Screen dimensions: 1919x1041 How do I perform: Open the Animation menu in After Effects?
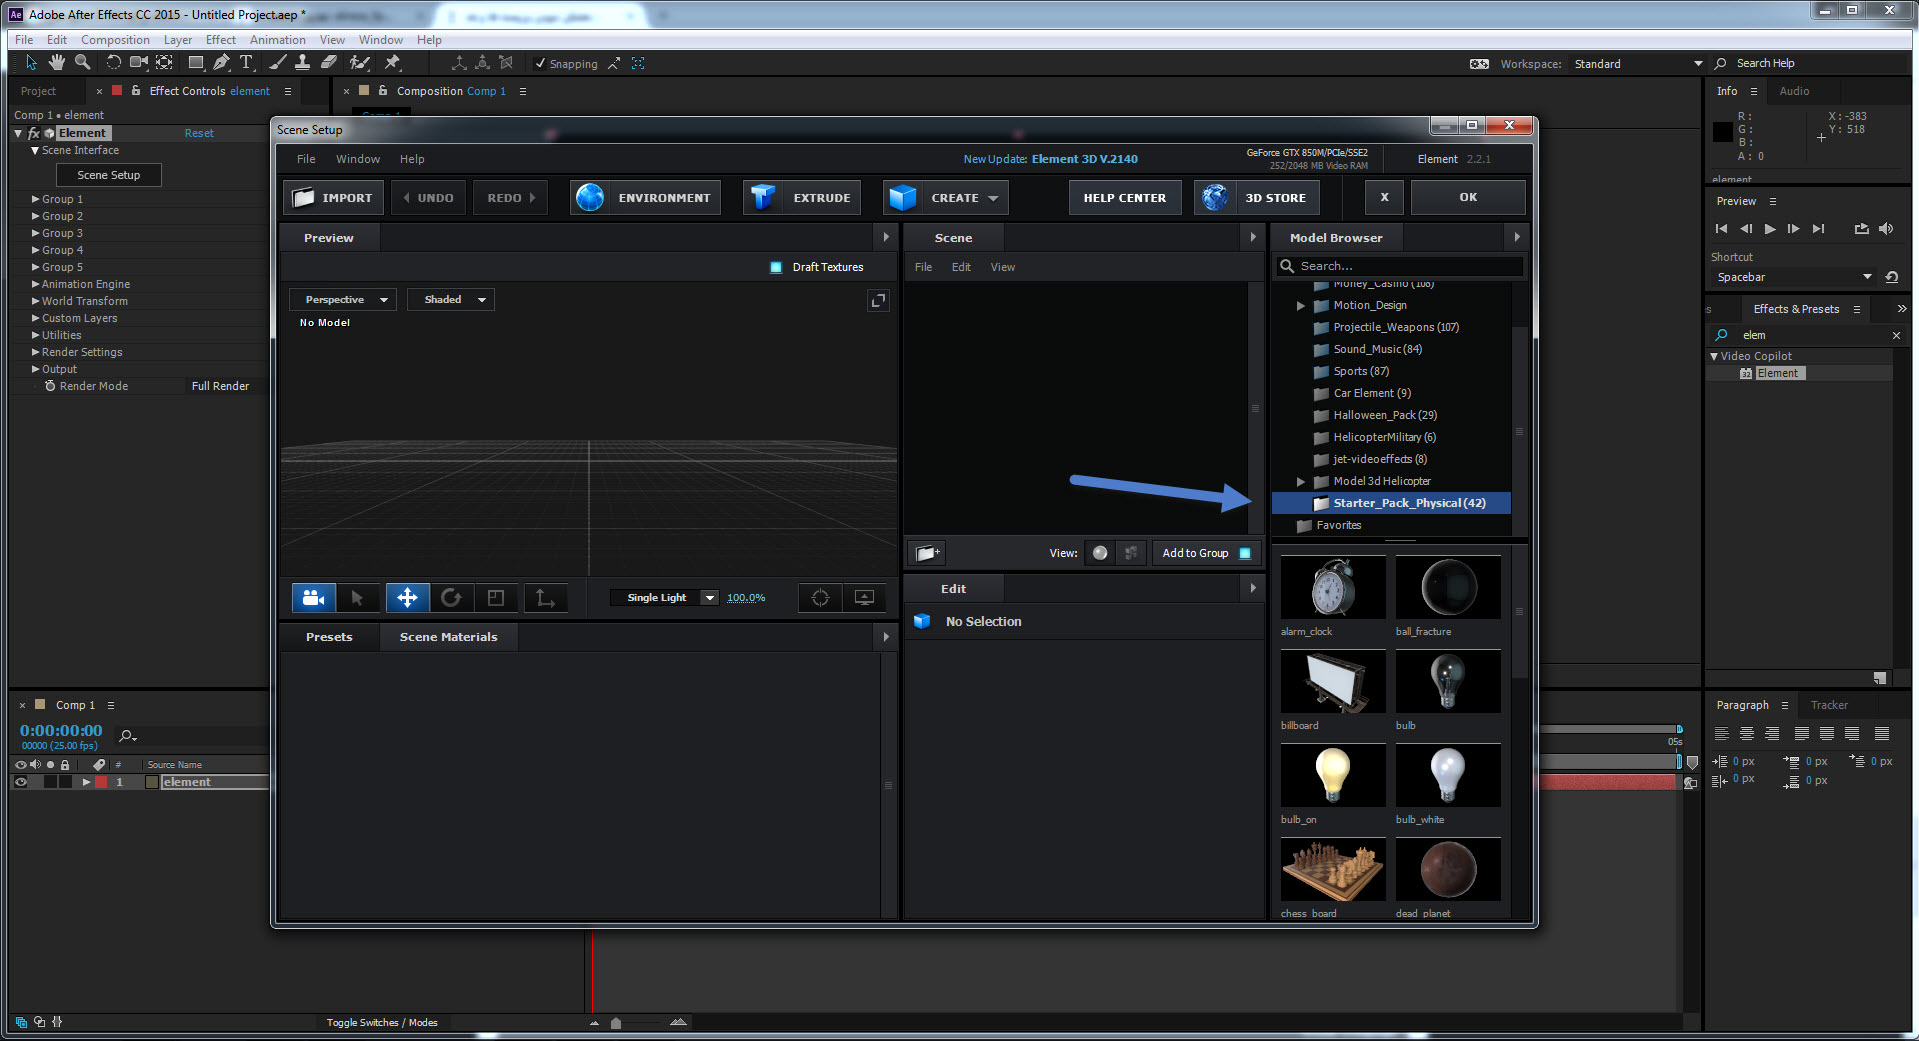[278, 40]
